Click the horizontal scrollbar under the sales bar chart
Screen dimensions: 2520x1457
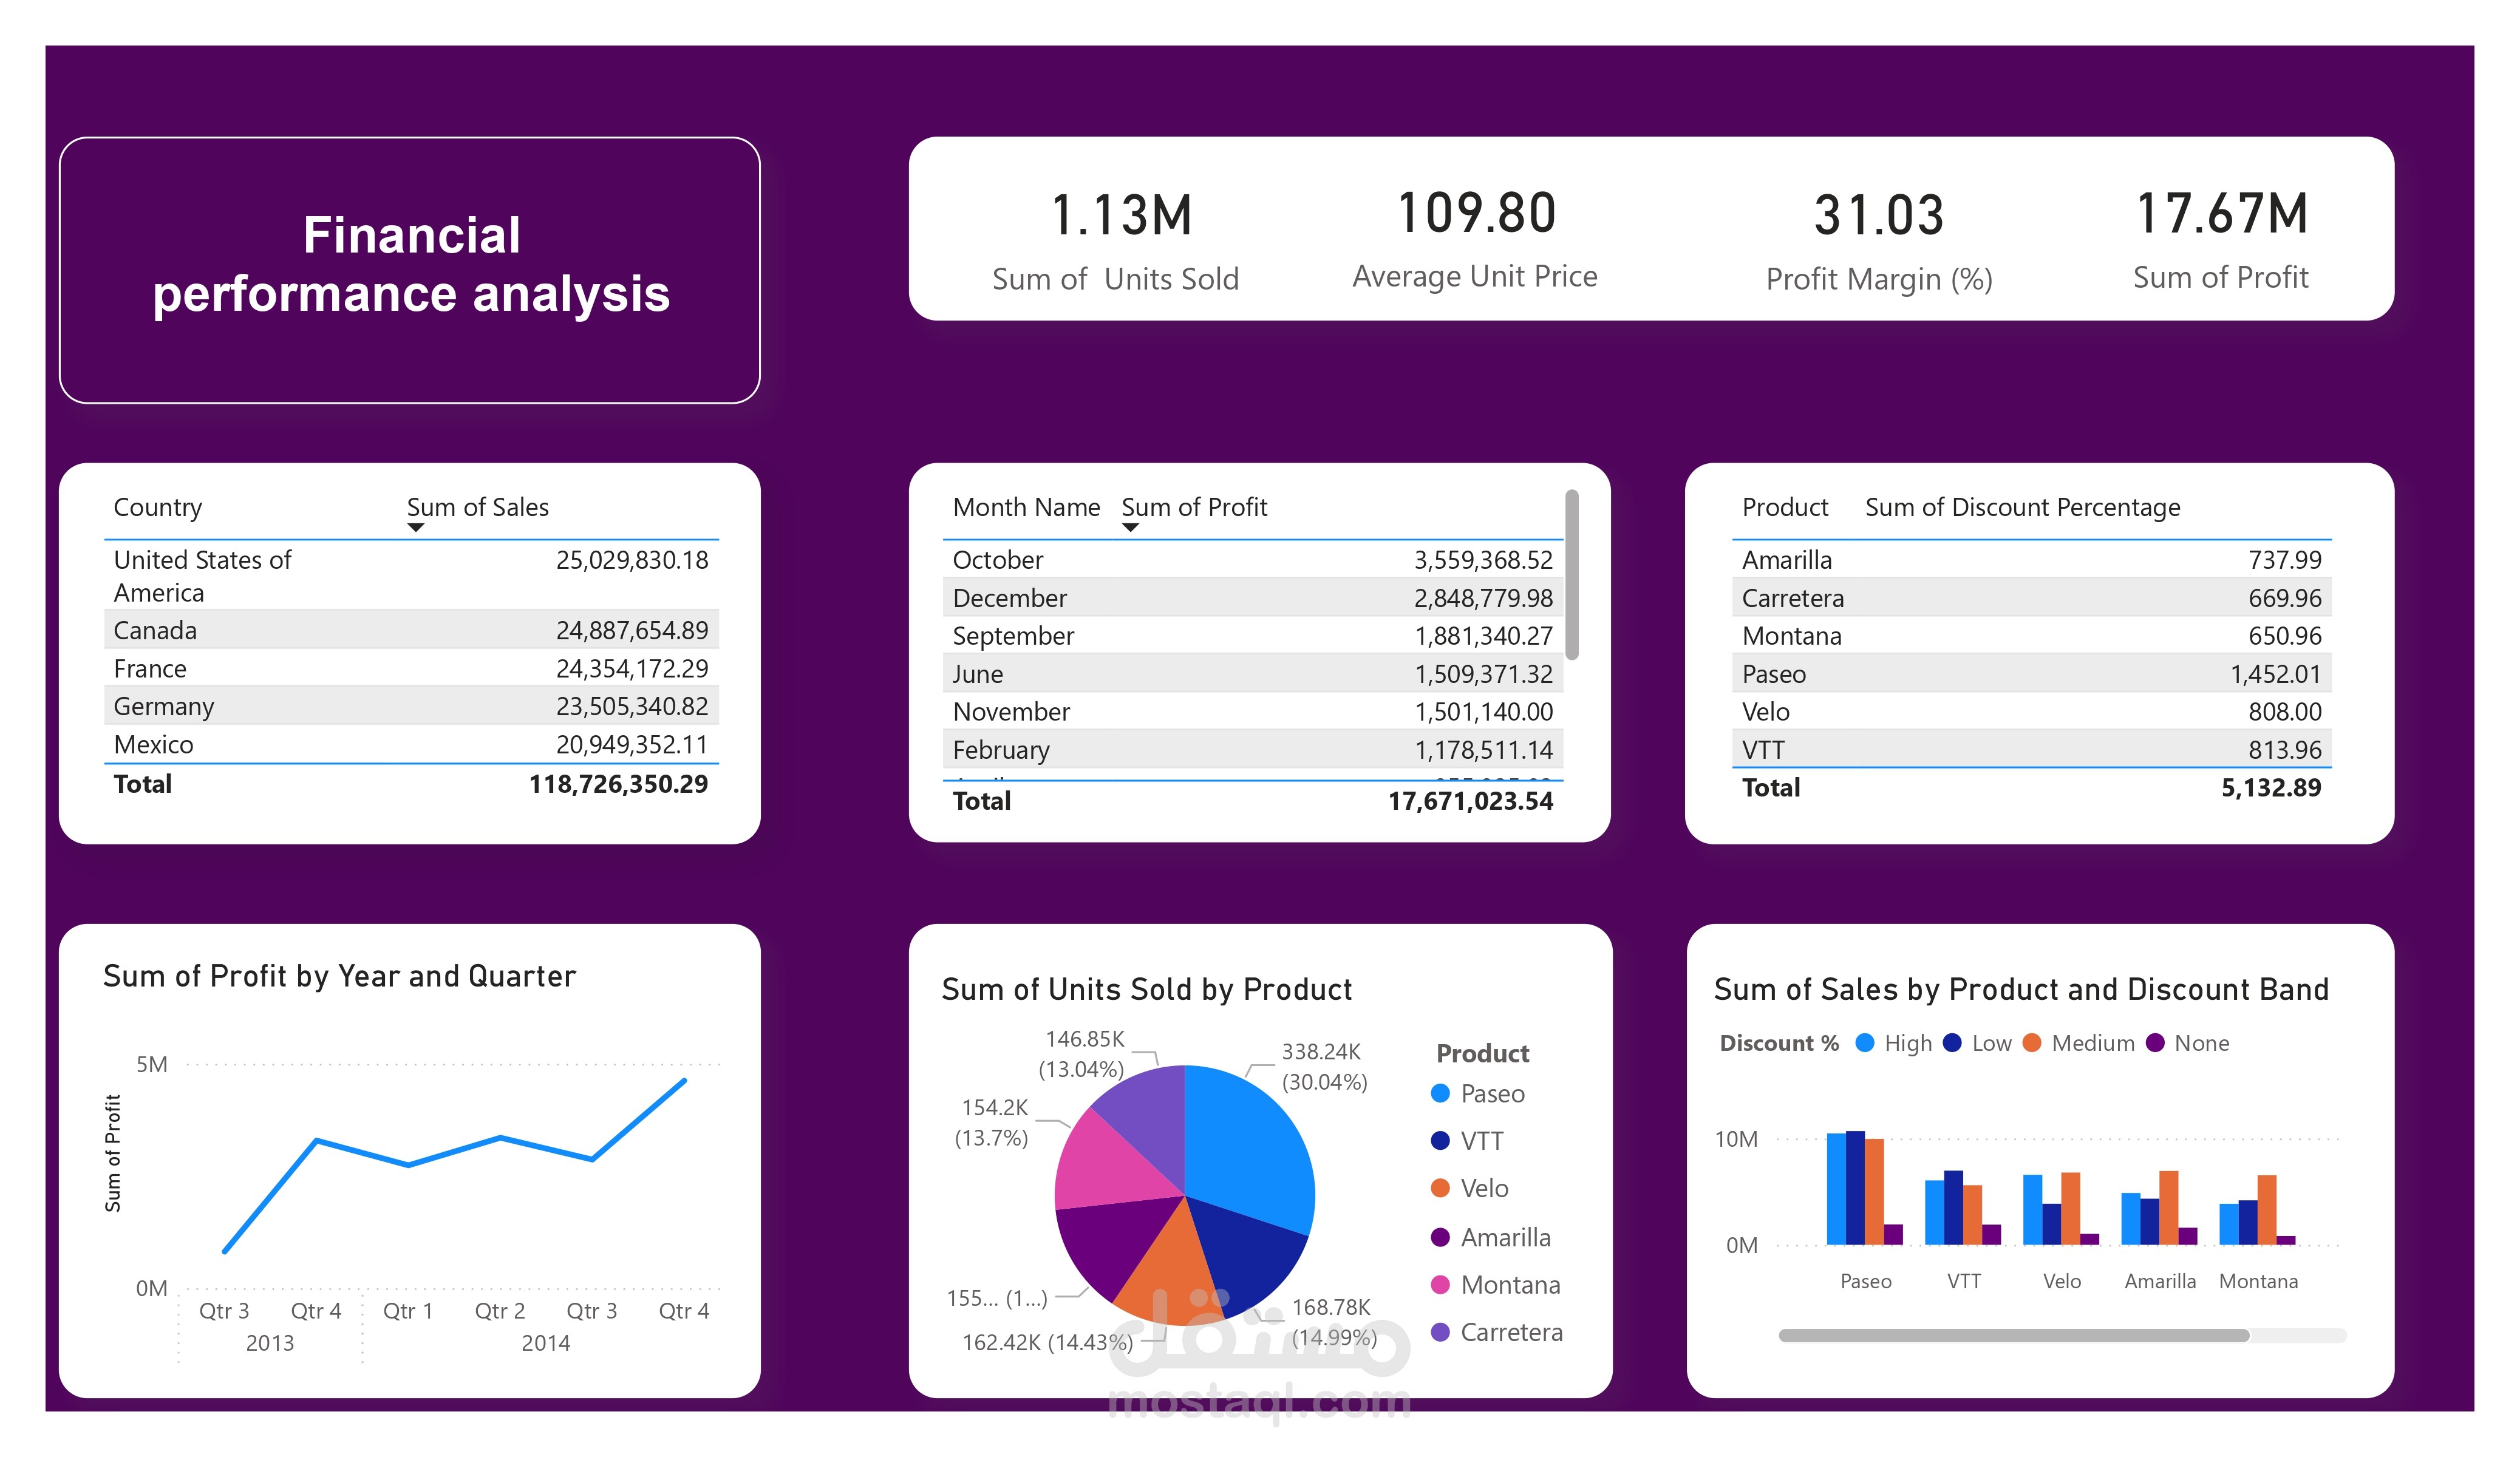(2014, 1335)
